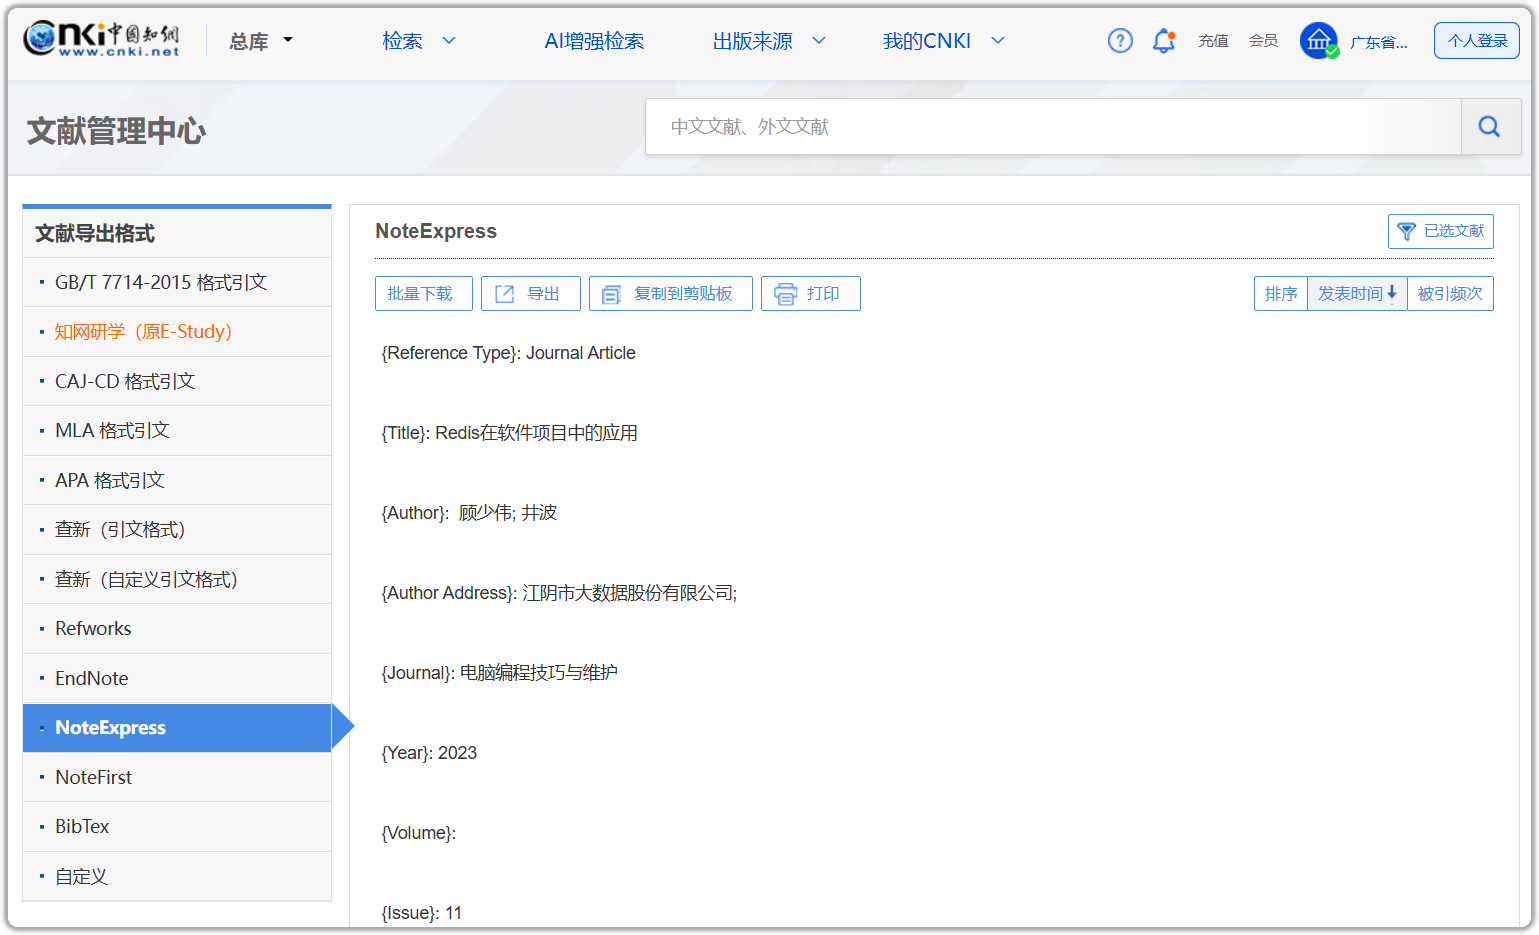Click the title text Redis在软件项目中的应用
The height and width of the screenshot is (935, 1539).
(x=536, y=433)
